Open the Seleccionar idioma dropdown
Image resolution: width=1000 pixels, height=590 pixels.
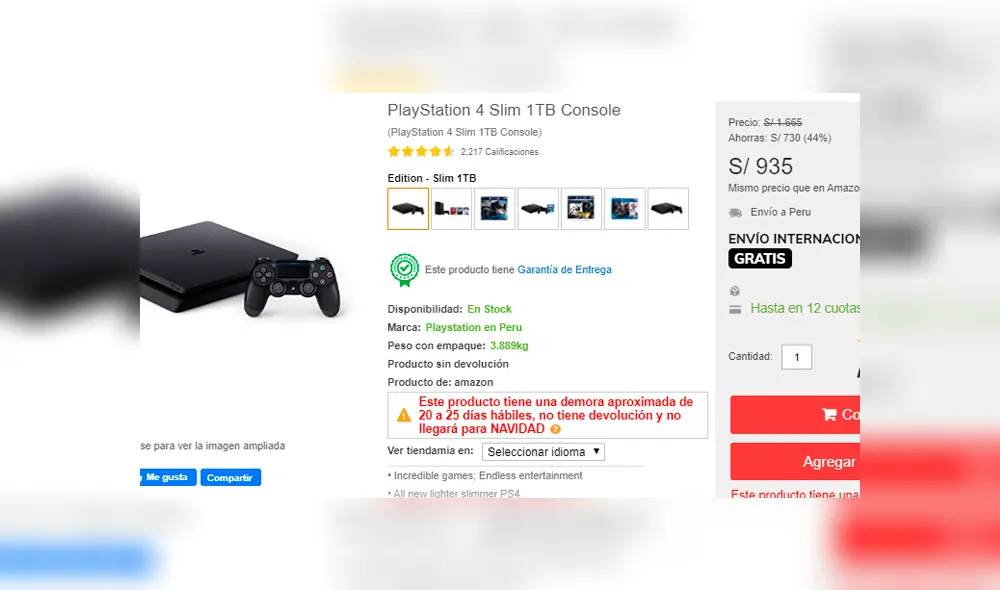(543, 451)
